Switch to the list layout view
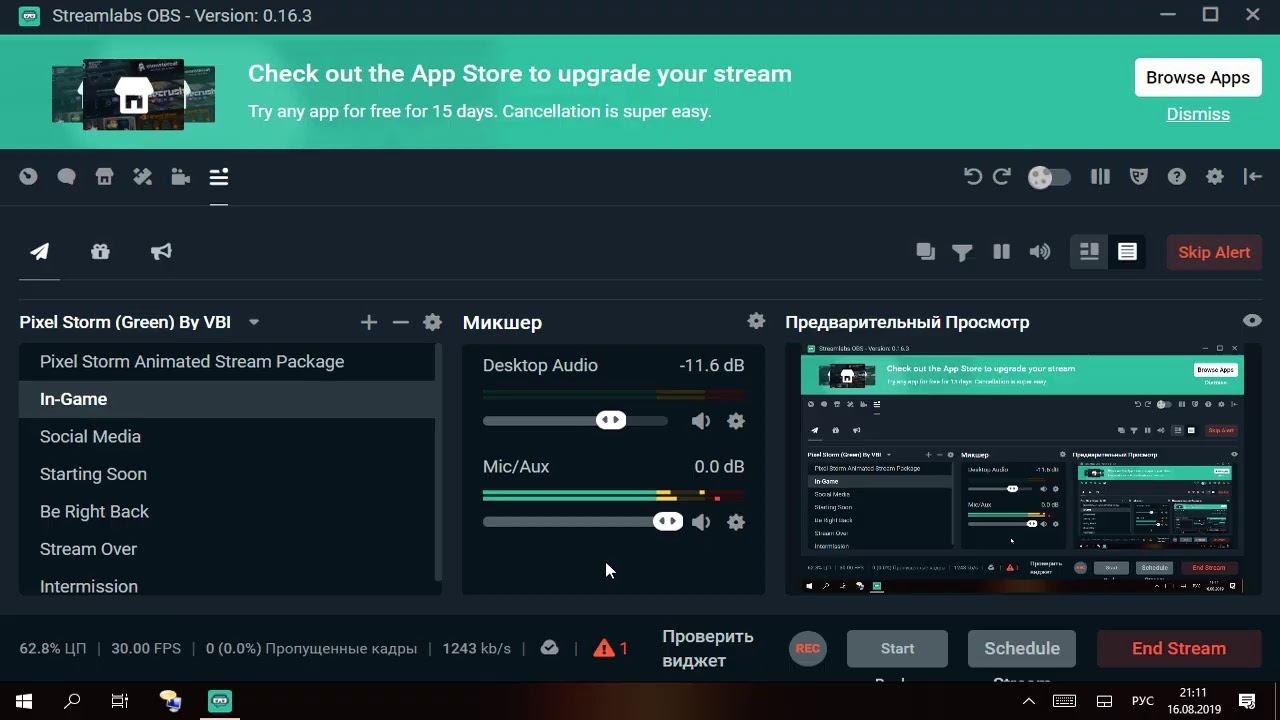This screenshot has width=1280, height=720. [1127, 252]
